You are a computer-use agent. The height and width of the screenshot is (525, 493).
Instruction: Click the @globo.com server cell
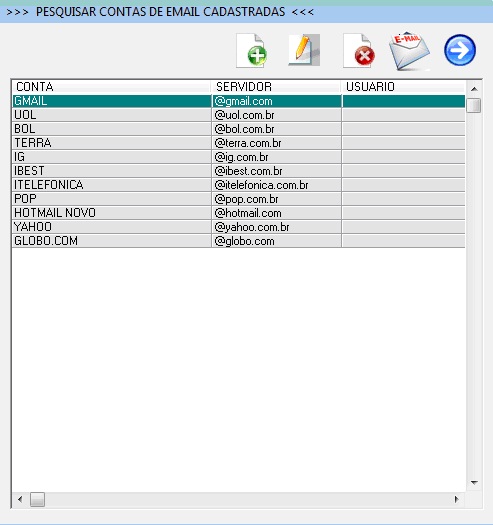(x=277, y=241)
